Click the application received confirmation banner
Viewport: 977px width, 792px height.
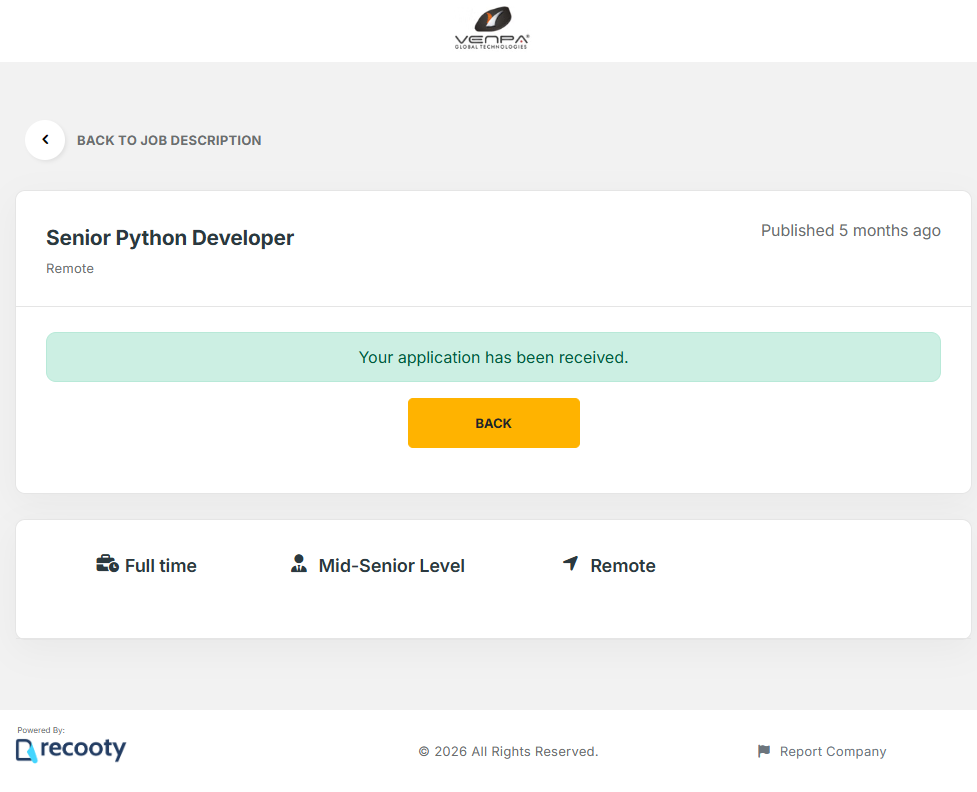pyautogui.click(x=493, y=357)
